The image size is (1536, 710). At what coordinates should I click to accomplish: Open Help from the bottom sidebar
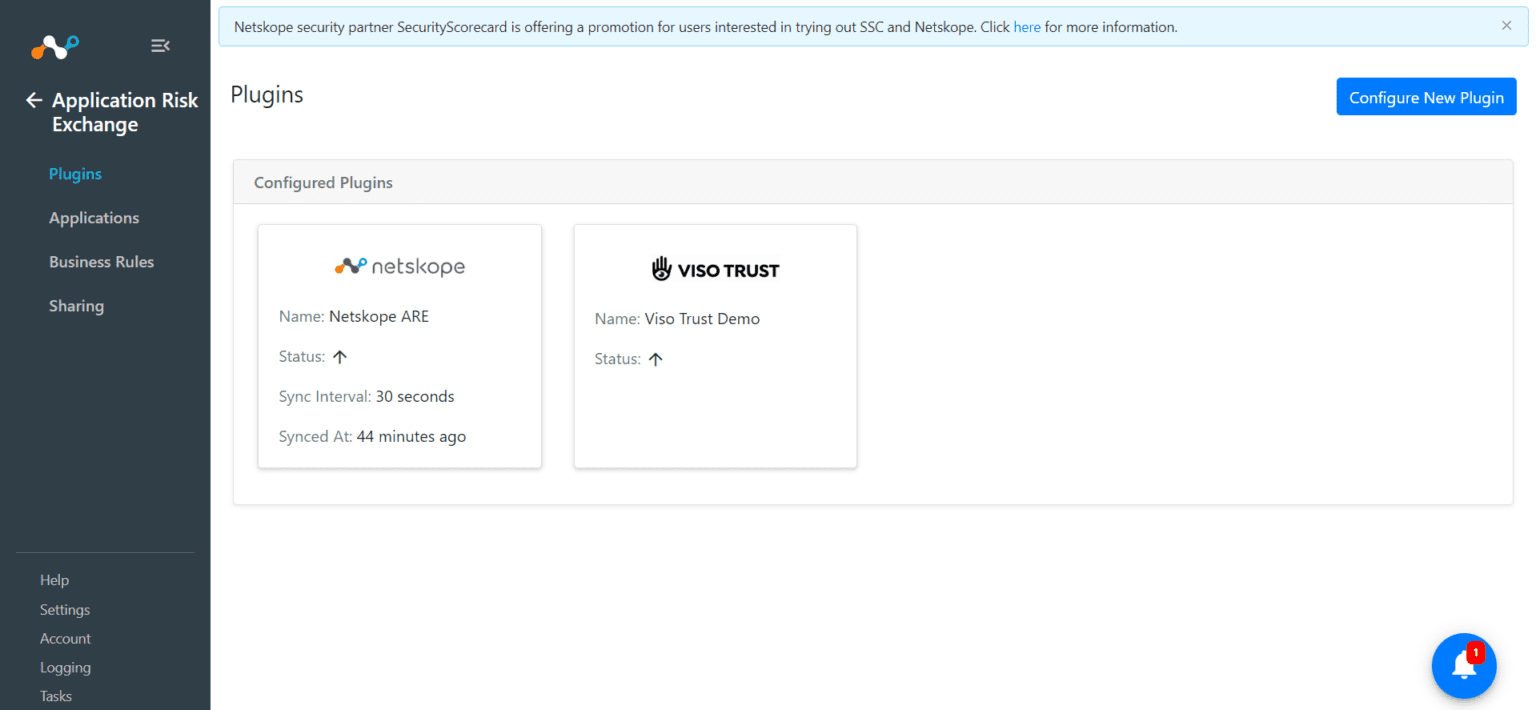[54, 579]
